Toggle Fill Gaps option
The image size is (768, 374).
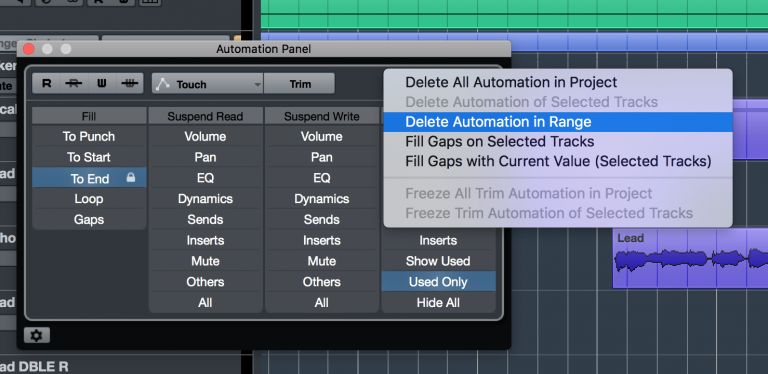[x=89, y=219]
